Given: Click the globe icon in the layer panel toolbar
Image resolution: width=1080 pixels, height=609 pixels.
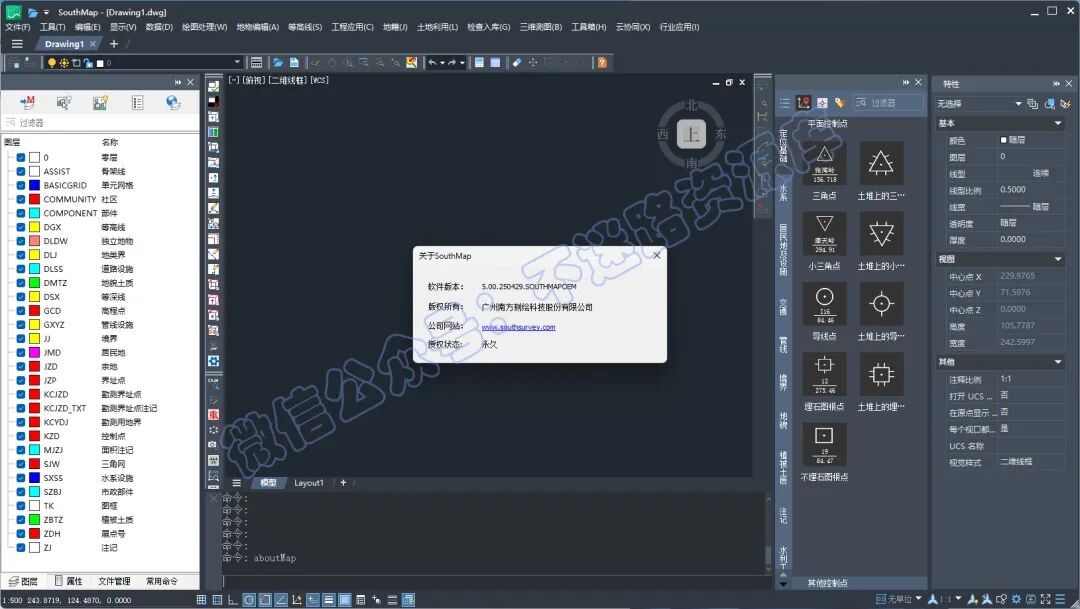Looking at the screenshot, I should (173, 103).
